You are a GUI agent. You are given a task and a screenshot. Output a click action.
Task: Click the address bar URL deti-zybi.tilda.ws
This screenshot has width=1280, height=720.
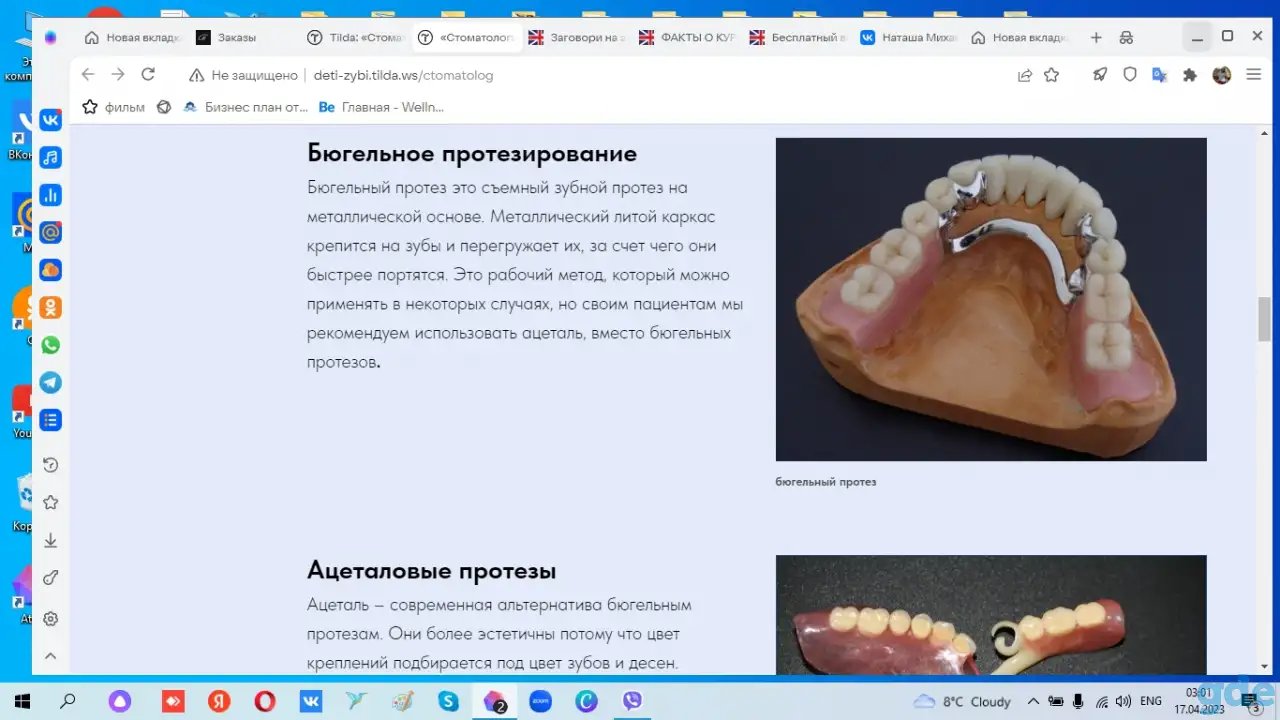[x=403, y=75]
